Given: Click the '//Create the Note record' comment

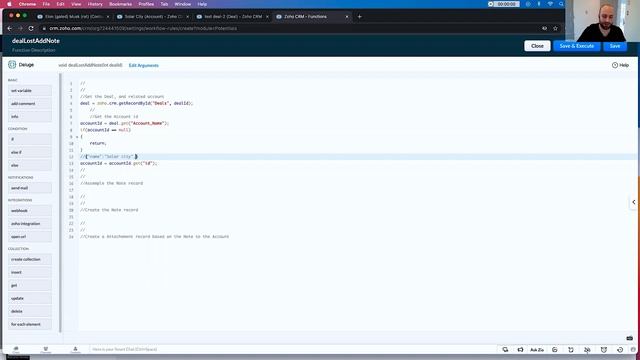Looking at the screenshot, I should tap(109, 210).
